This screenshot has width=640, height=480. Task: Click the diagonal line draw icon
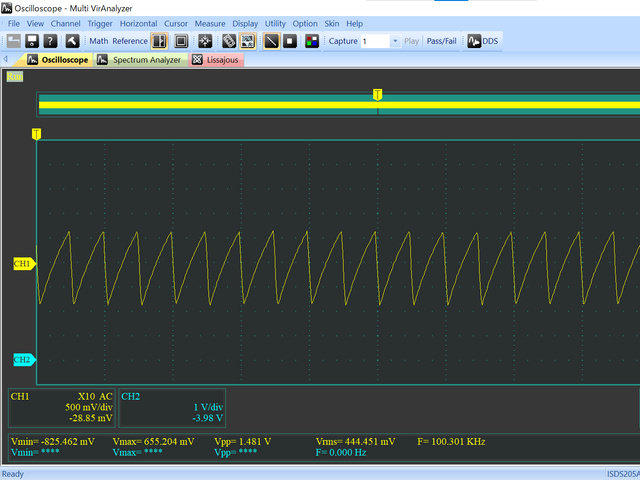pos(271,41)
